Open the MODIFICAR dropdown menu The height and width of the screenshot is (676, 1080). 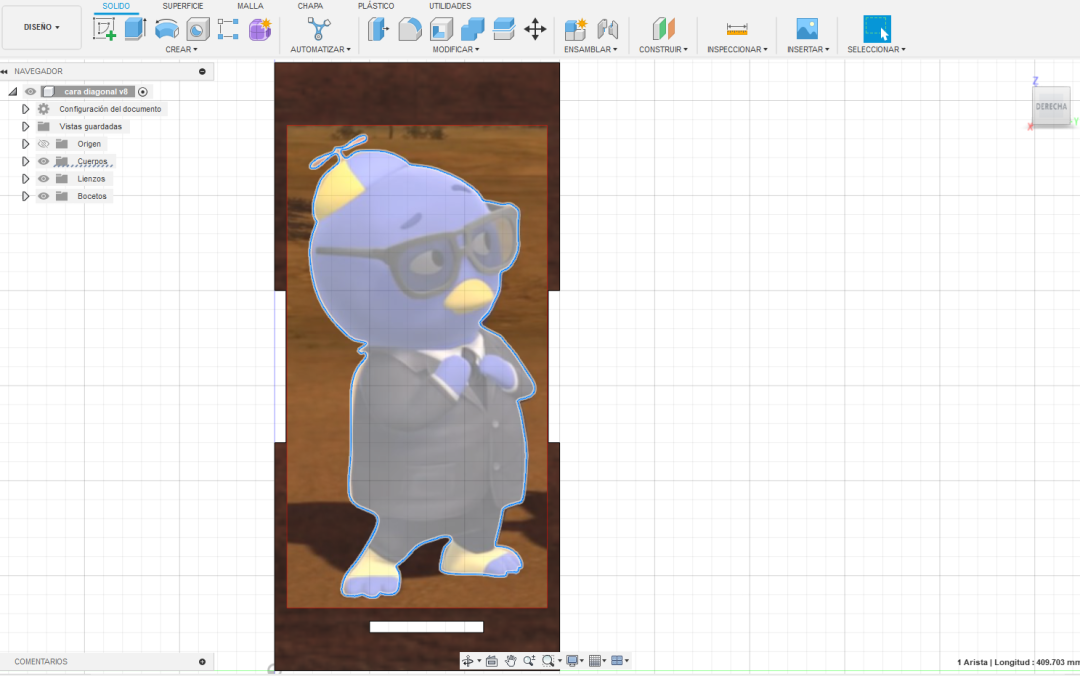[x=456, y=50]
